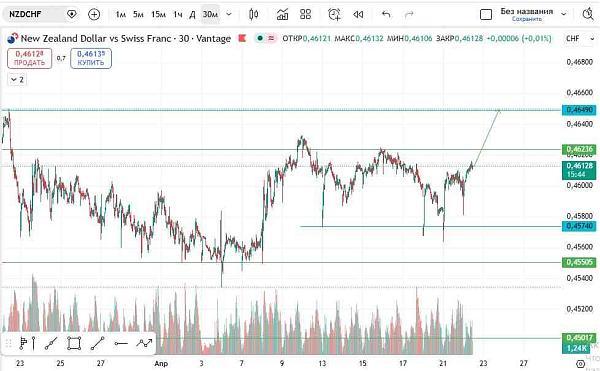Screen dimensions: 600x371
Task: Open quick search magnifier at top right
Action: click(588, 14)
